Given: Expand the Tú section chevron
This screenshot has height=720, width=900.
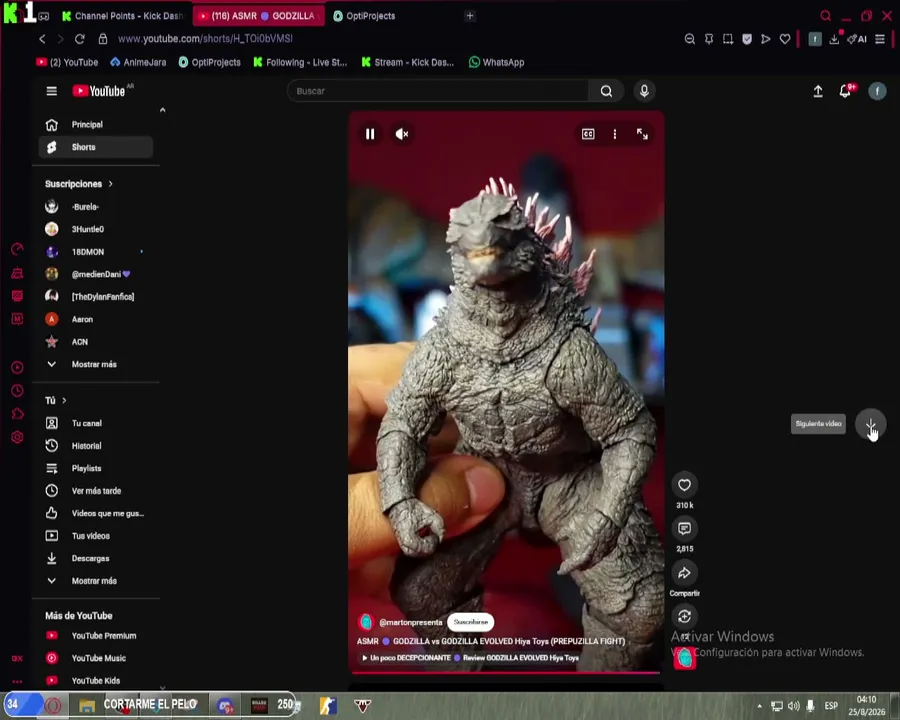Looking at the screenshot, I should 64,400.
